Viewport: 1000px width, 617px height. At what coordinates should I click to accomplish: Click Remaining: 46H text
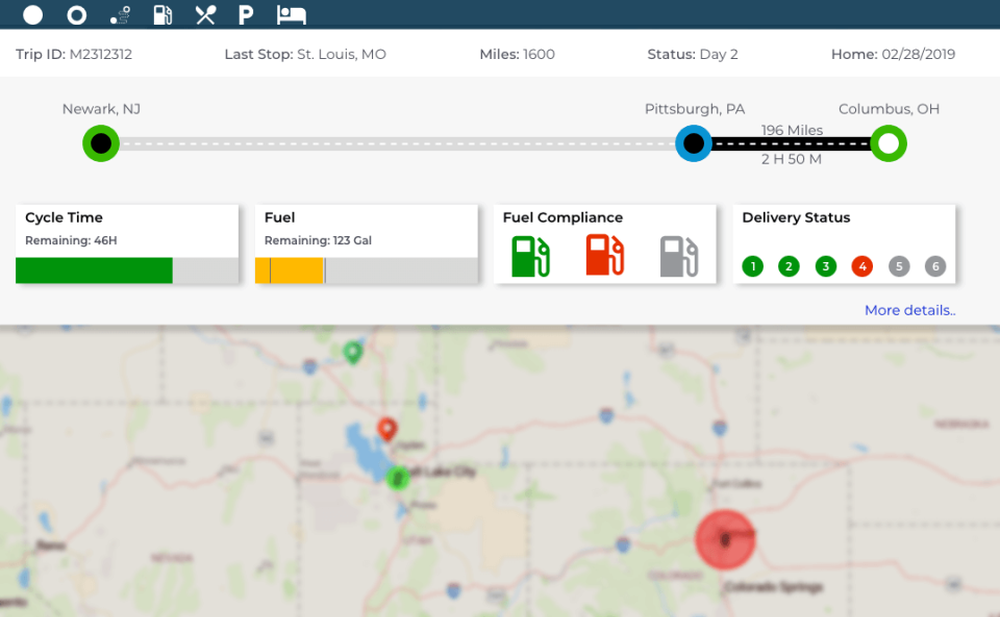point(71,241)
